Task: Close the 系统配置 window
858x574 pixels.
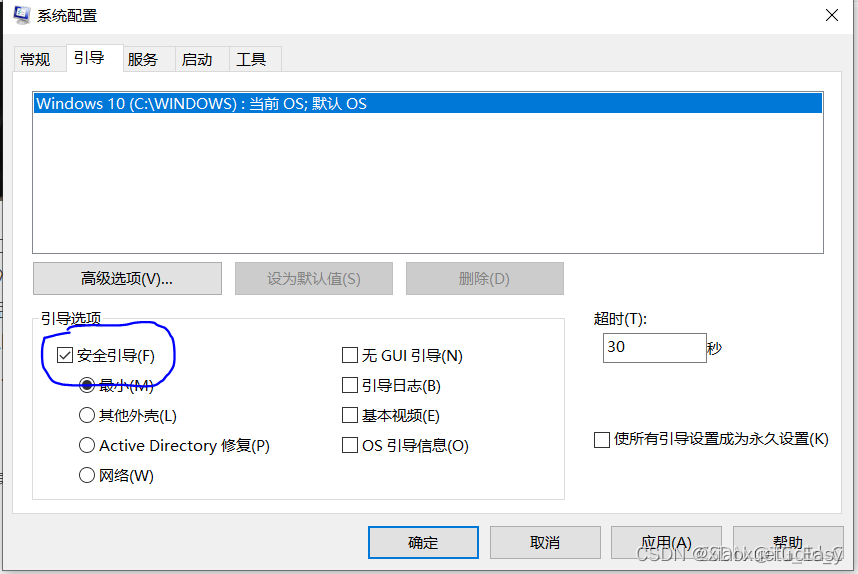Action: pyautogui.click(x=832, y=15)
